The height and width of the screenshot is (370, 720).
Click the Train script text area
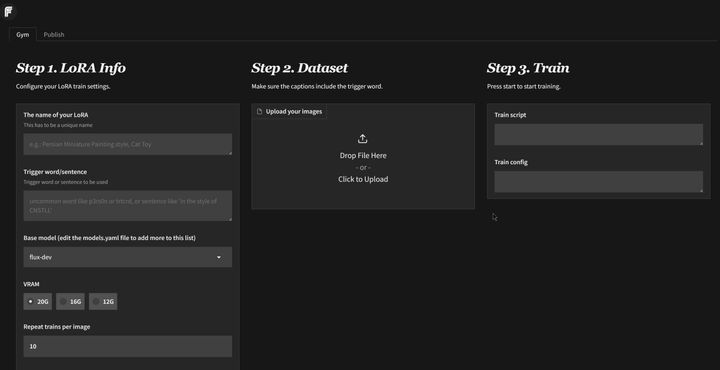(x=598, y=135)
